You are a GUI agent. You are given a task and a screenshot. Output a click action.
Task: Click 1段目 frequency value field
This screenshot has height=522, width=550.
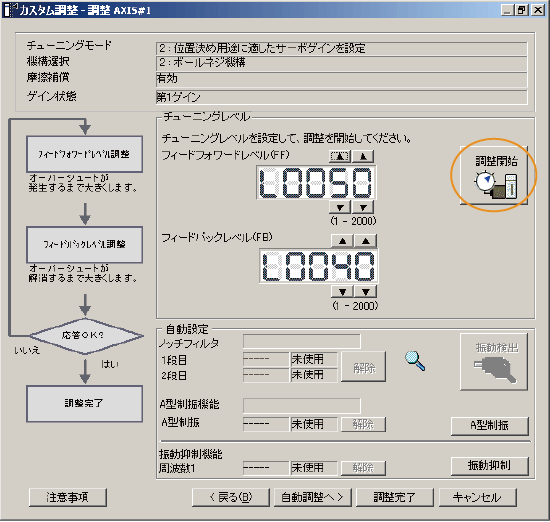(x=266, y=359)
